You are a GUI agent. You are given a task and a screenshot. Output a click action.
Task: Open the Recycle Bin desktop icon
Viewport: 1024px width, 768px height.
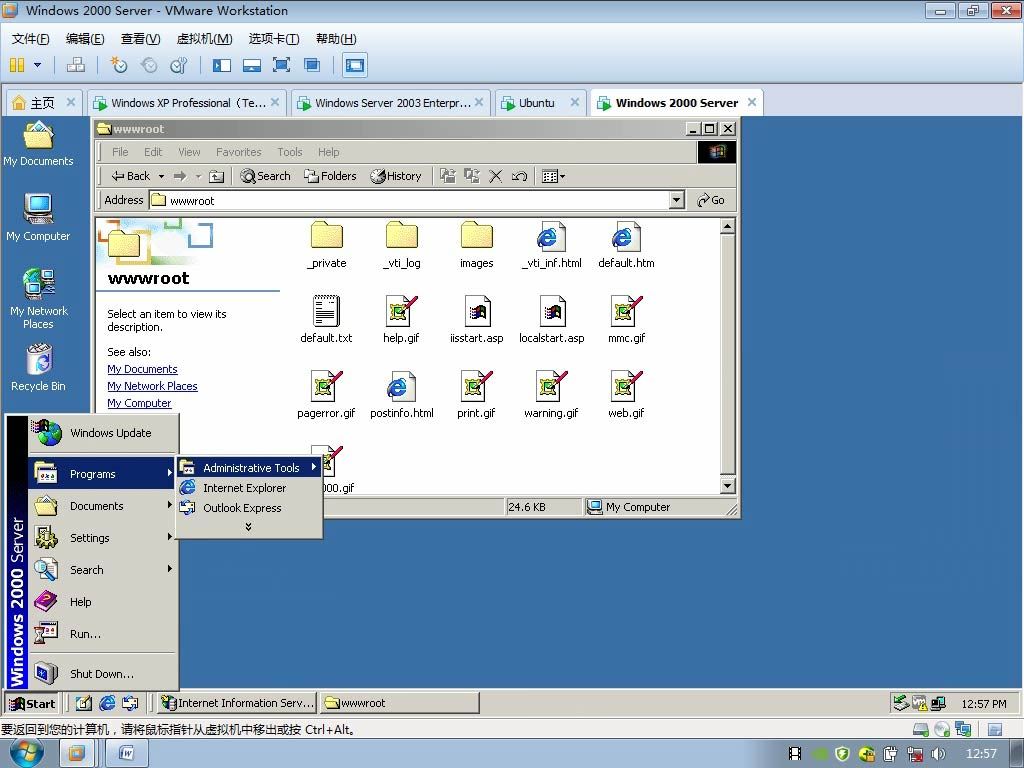tap(39, 368)
